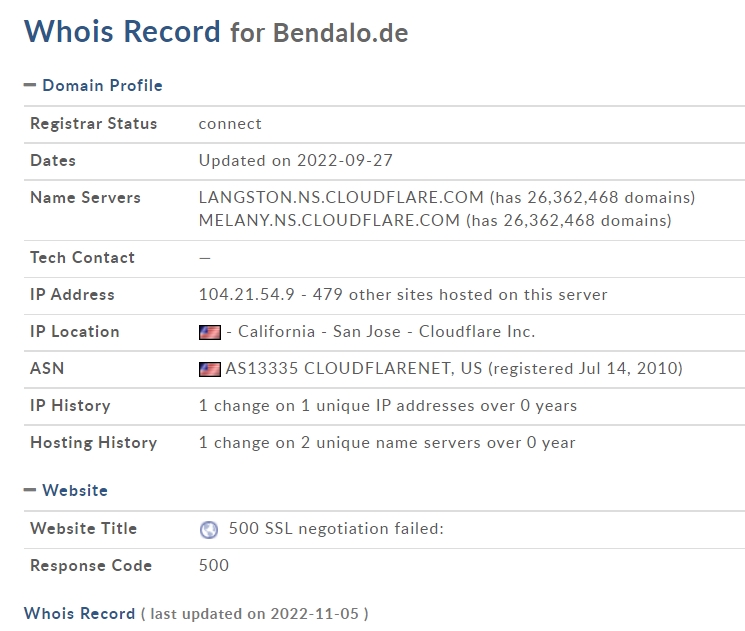Click AS13335 CLOUDFLARENET ASN text
745x631 pixels.
pos(353,369)
